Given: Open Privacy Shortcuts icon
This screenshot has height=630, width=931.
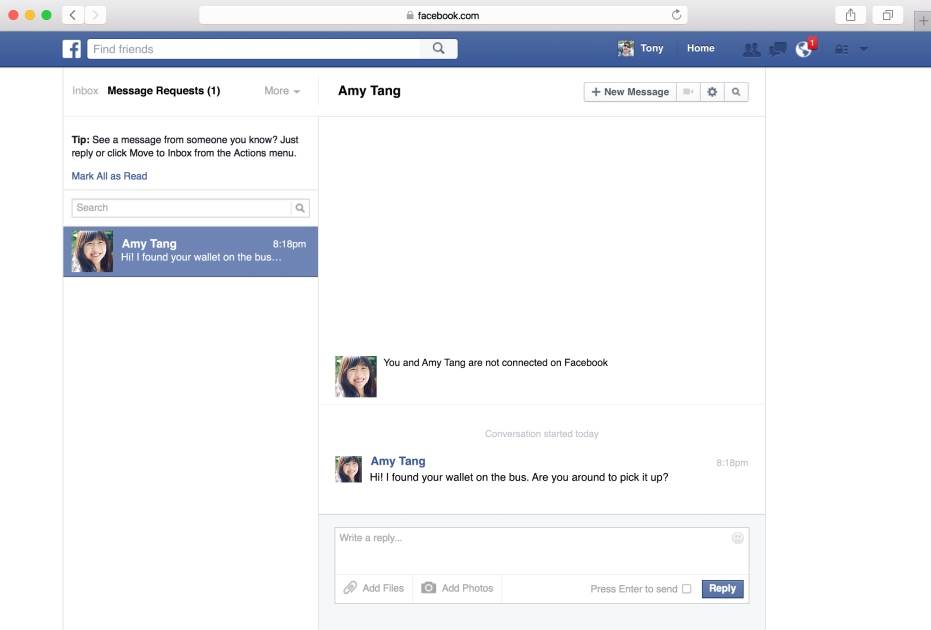Looking at the screenshot, I should tap(841, 48).
